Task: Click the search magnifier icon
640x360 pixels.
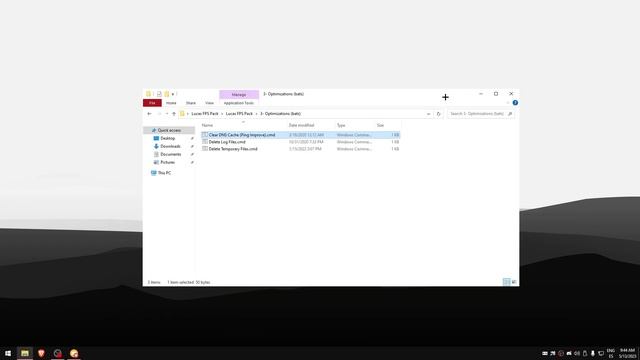Action: 510,114
